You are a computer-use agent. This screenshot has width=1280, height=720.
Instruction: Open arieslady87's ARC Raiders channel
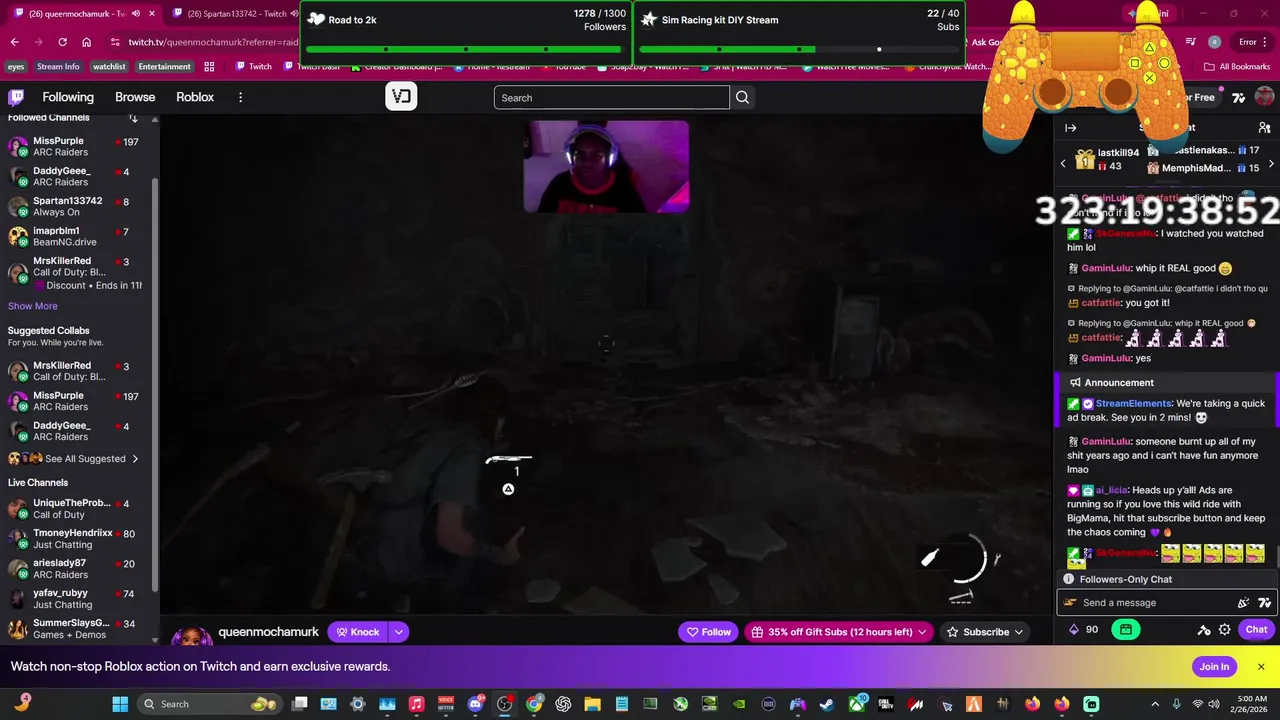tap(75, 568)
